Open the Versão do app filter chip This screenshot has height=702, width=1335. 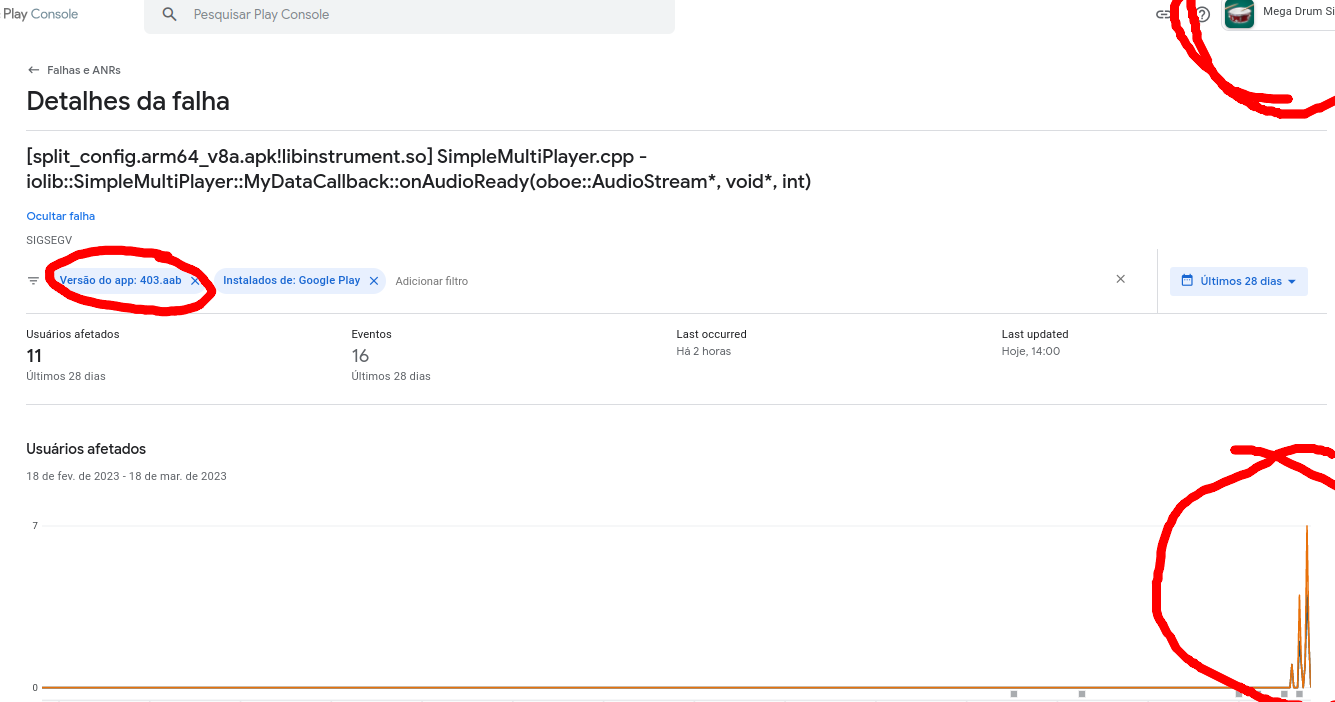(x=118, y=280)
